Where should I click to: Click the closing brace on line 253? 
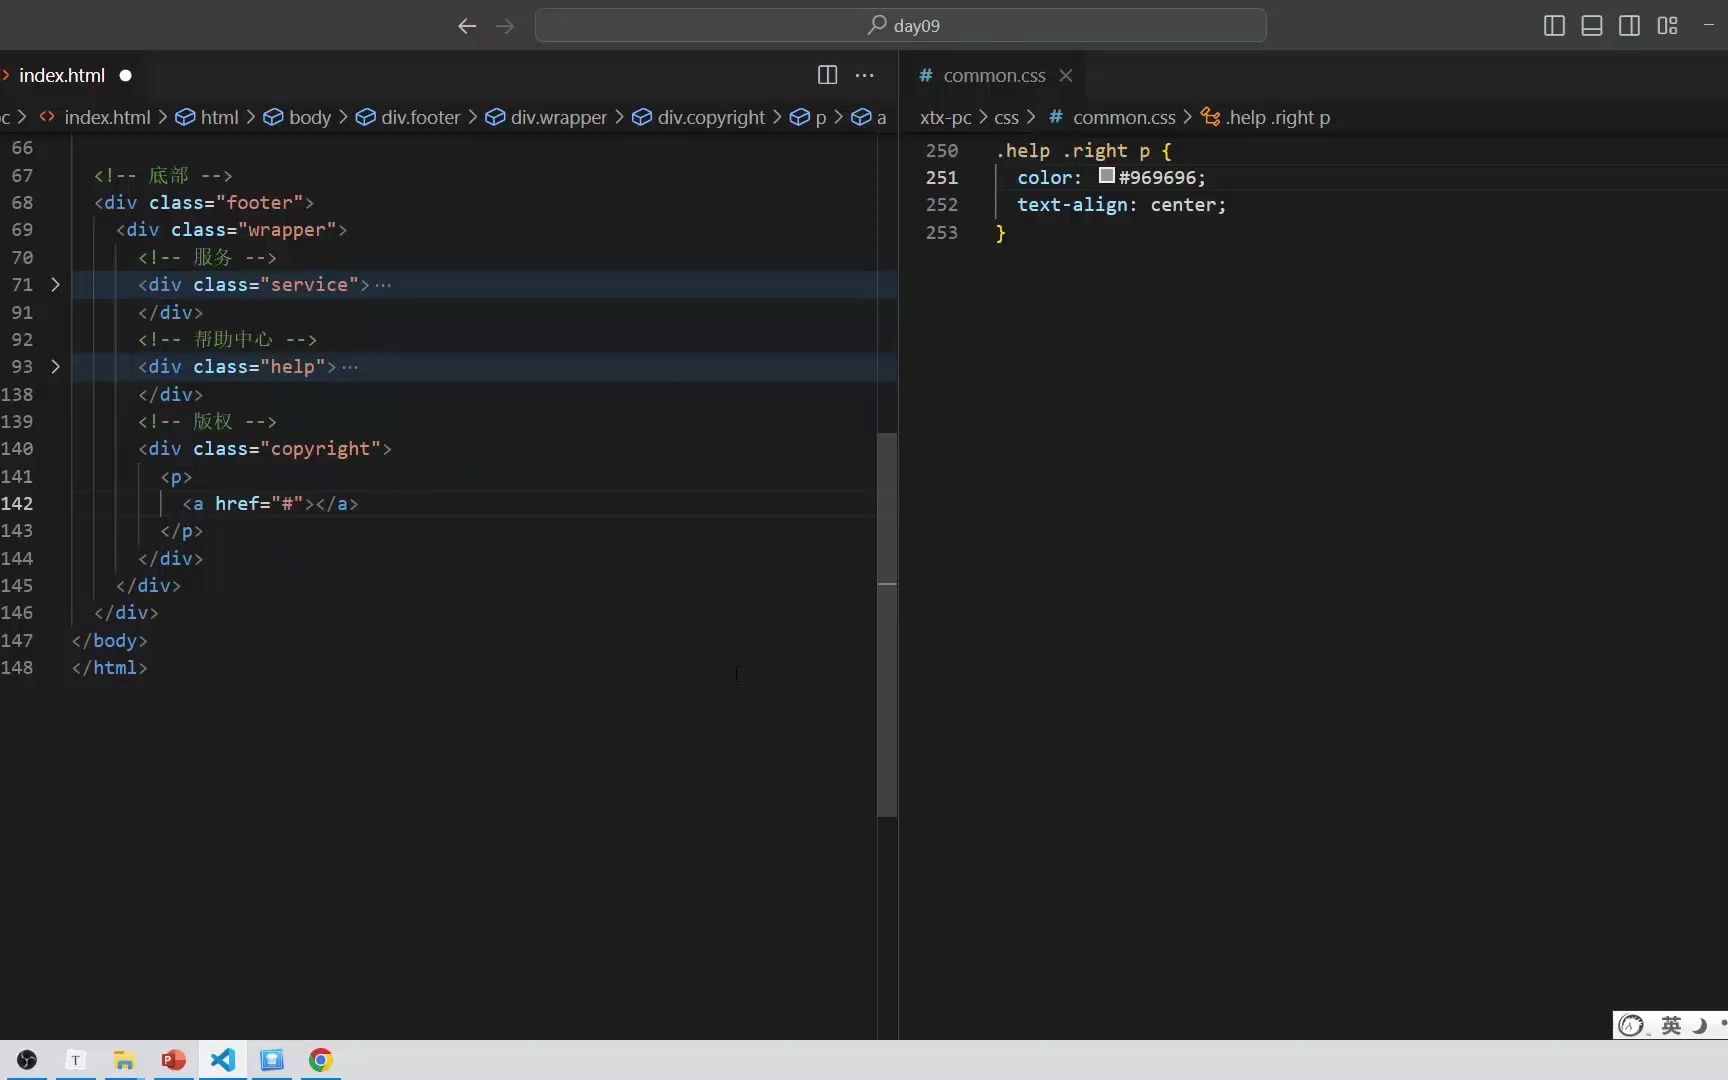(1000, 233)
